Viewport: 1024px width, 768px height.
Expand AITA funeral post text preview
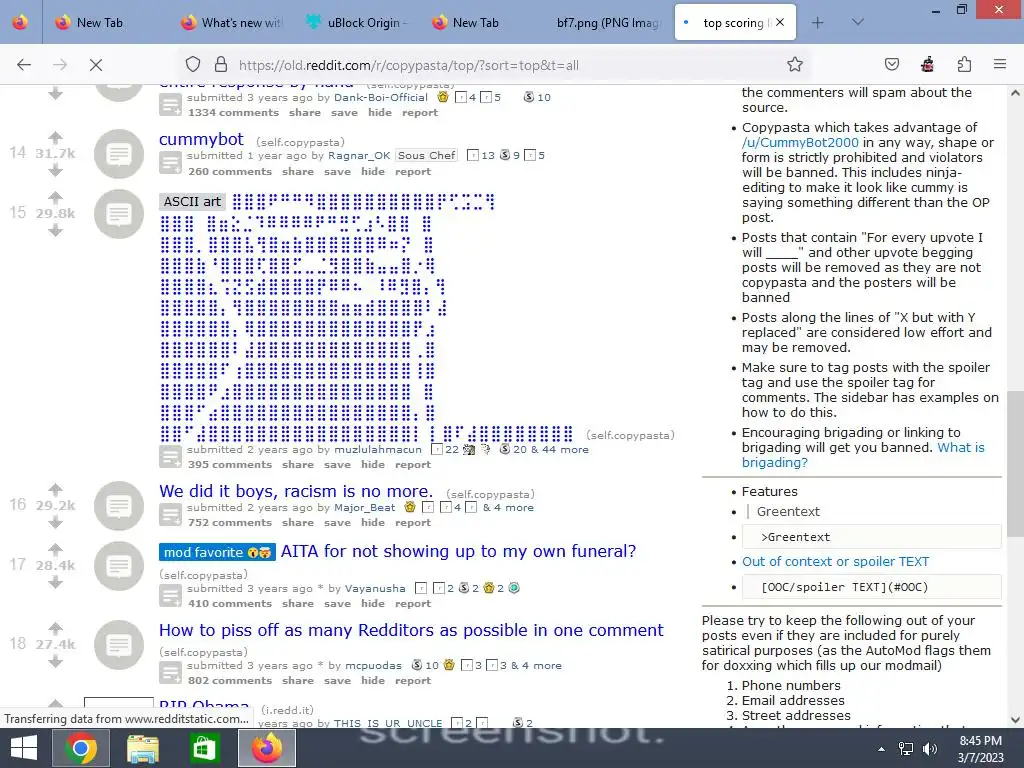tap(170, 596)
